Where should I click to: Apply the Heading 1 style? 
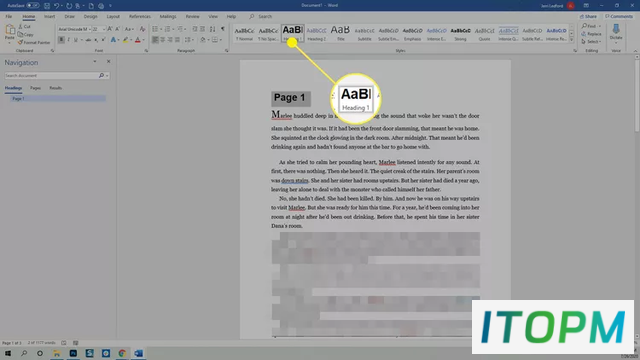pyautogui.click(x=293, y=33)
